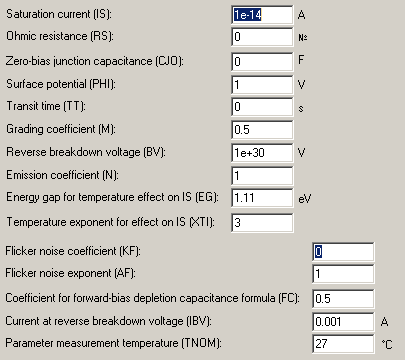This screenshot has width=405, height=360.
Task: Click the Flicker noise coefficient (KF) label
Action: pos(73,251)
